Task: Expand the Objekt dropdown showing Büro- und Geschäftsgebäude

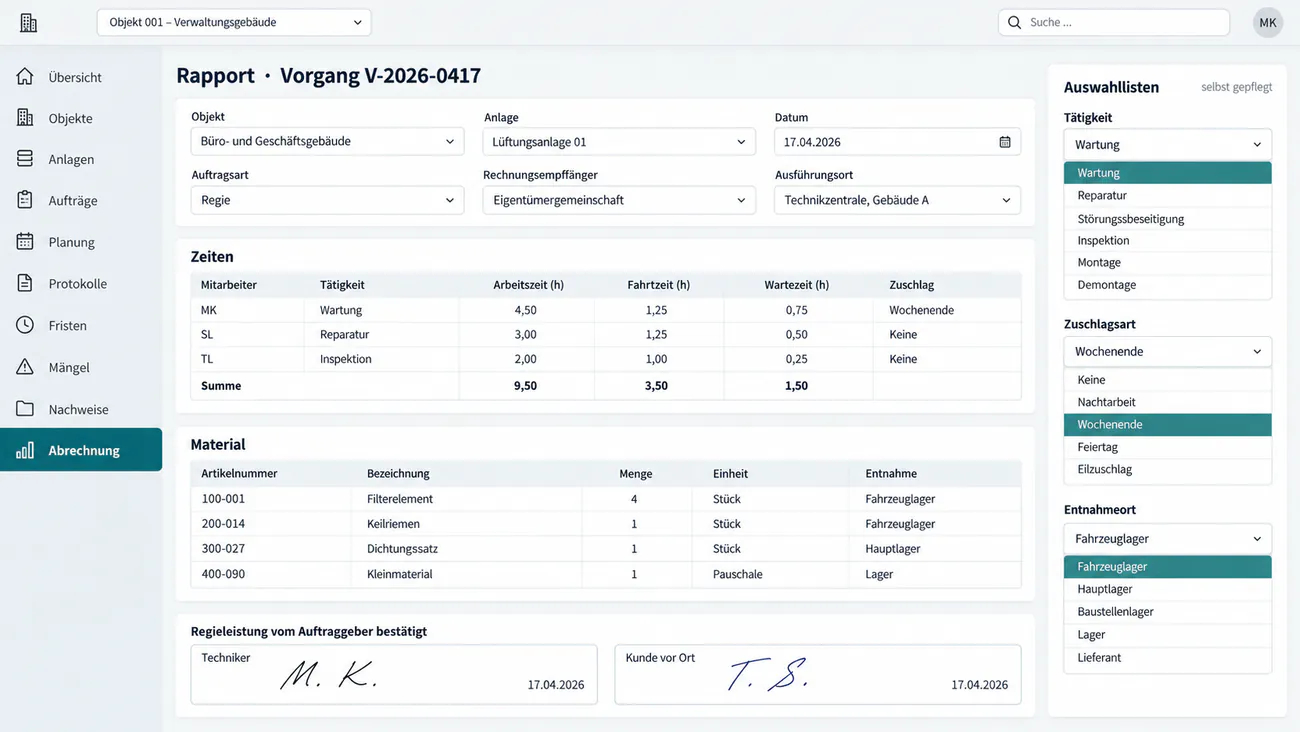Action: point(327,142)
